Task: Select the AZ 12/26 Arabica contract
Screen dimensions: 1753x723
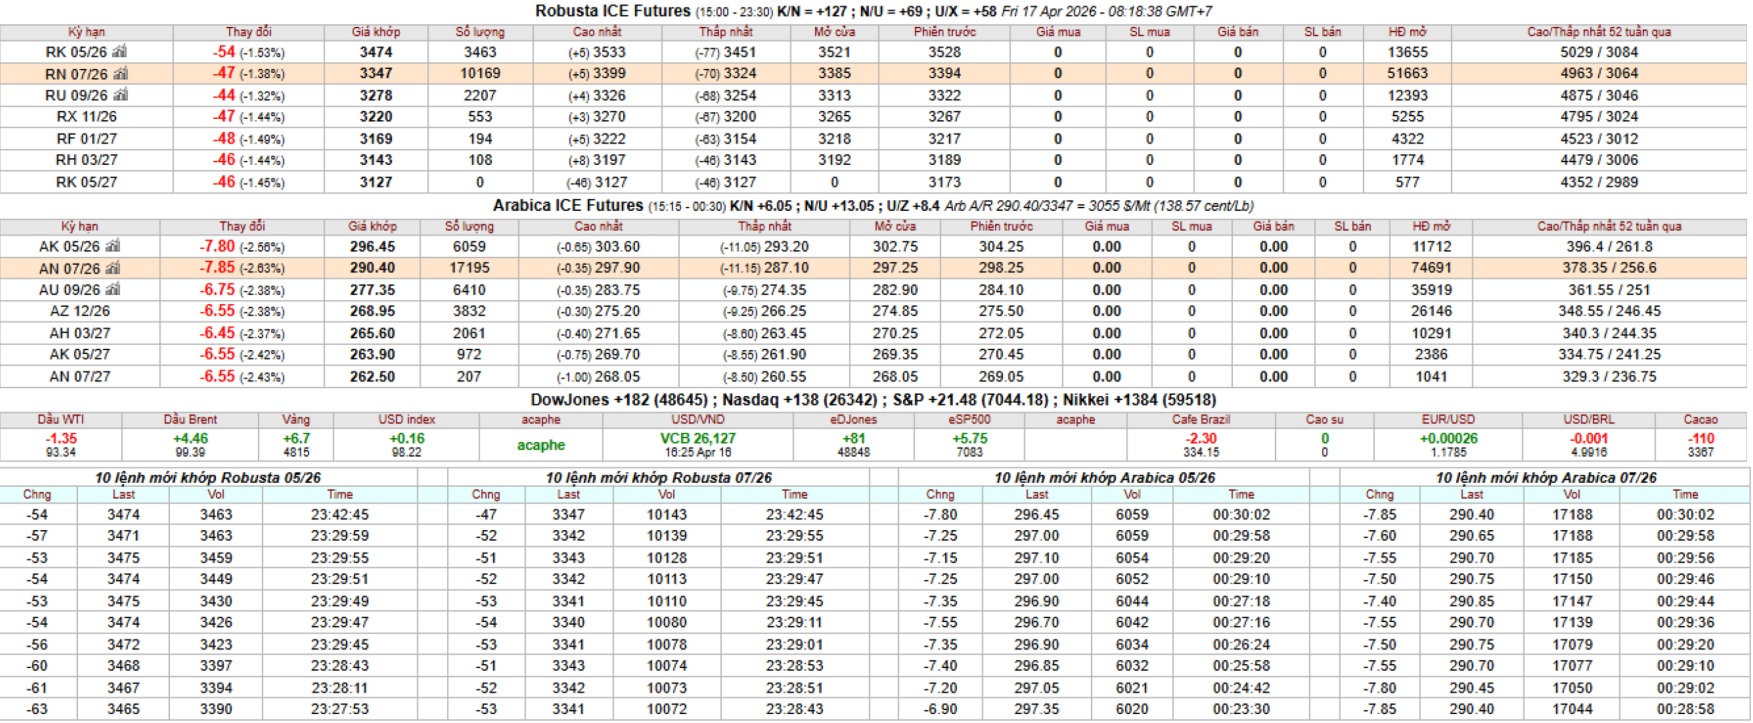Action: (80, 311)
